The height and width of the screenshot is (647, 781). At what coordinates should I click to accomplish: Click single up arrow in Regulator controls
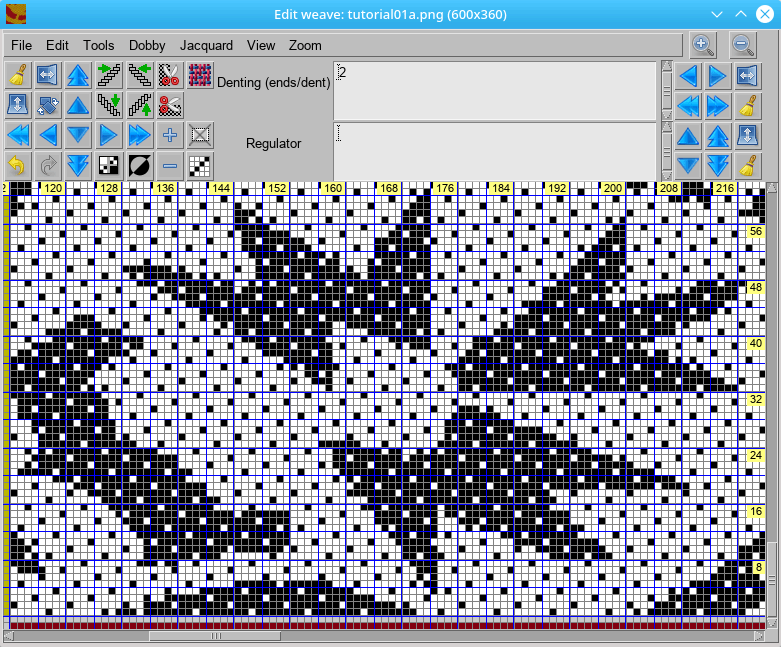(x=688, y=136)
